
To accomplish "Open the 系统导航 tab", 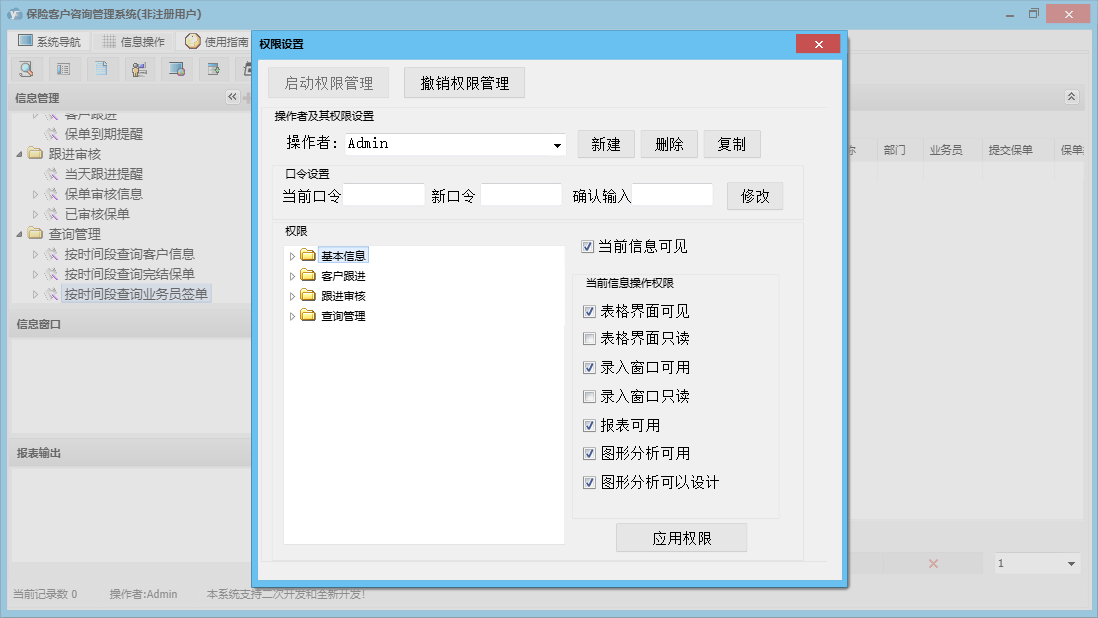I will click(x=49, y=41).
